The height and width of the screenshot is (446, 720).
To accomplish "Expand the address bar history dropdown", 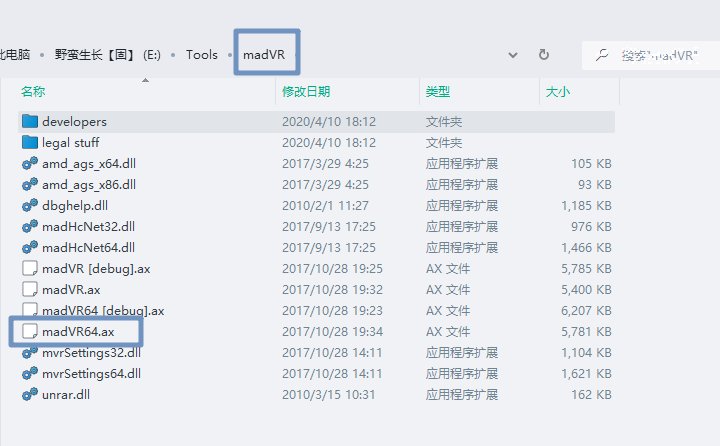I will tap(513, 55).
